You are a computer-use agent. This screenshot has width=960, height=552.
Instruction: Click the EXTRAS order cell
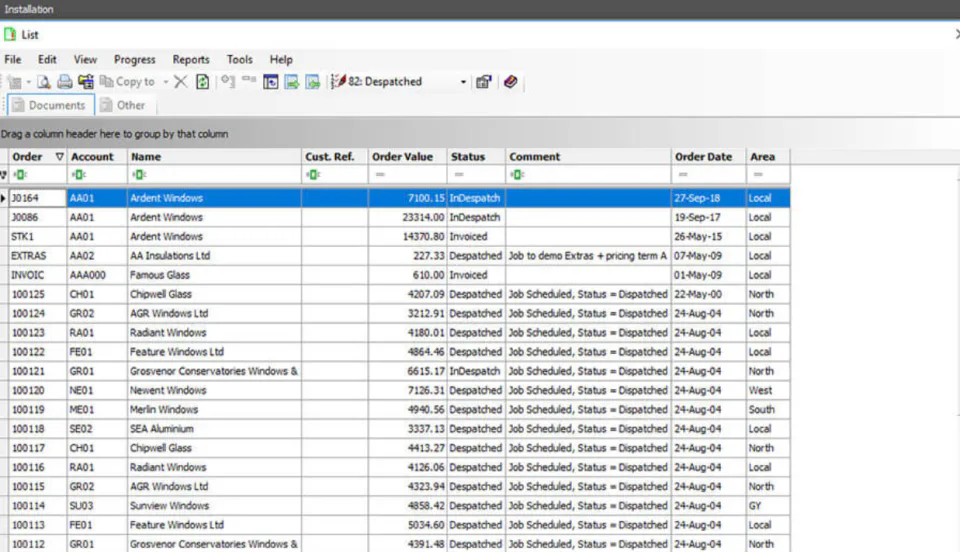pyautogui.click(x=38, y=256)
